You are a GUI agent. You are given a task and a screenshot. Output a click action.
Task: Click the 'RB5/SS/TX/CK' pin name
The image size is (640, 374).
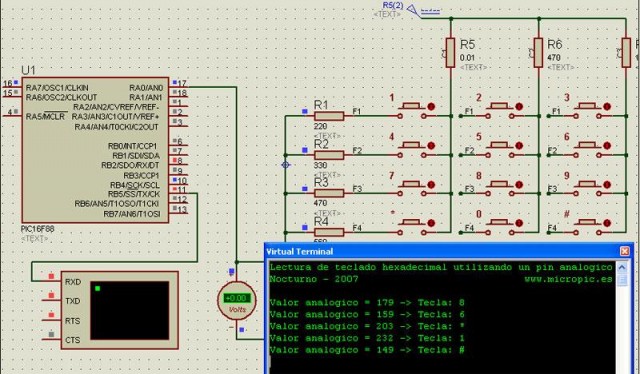pos(134,194)
